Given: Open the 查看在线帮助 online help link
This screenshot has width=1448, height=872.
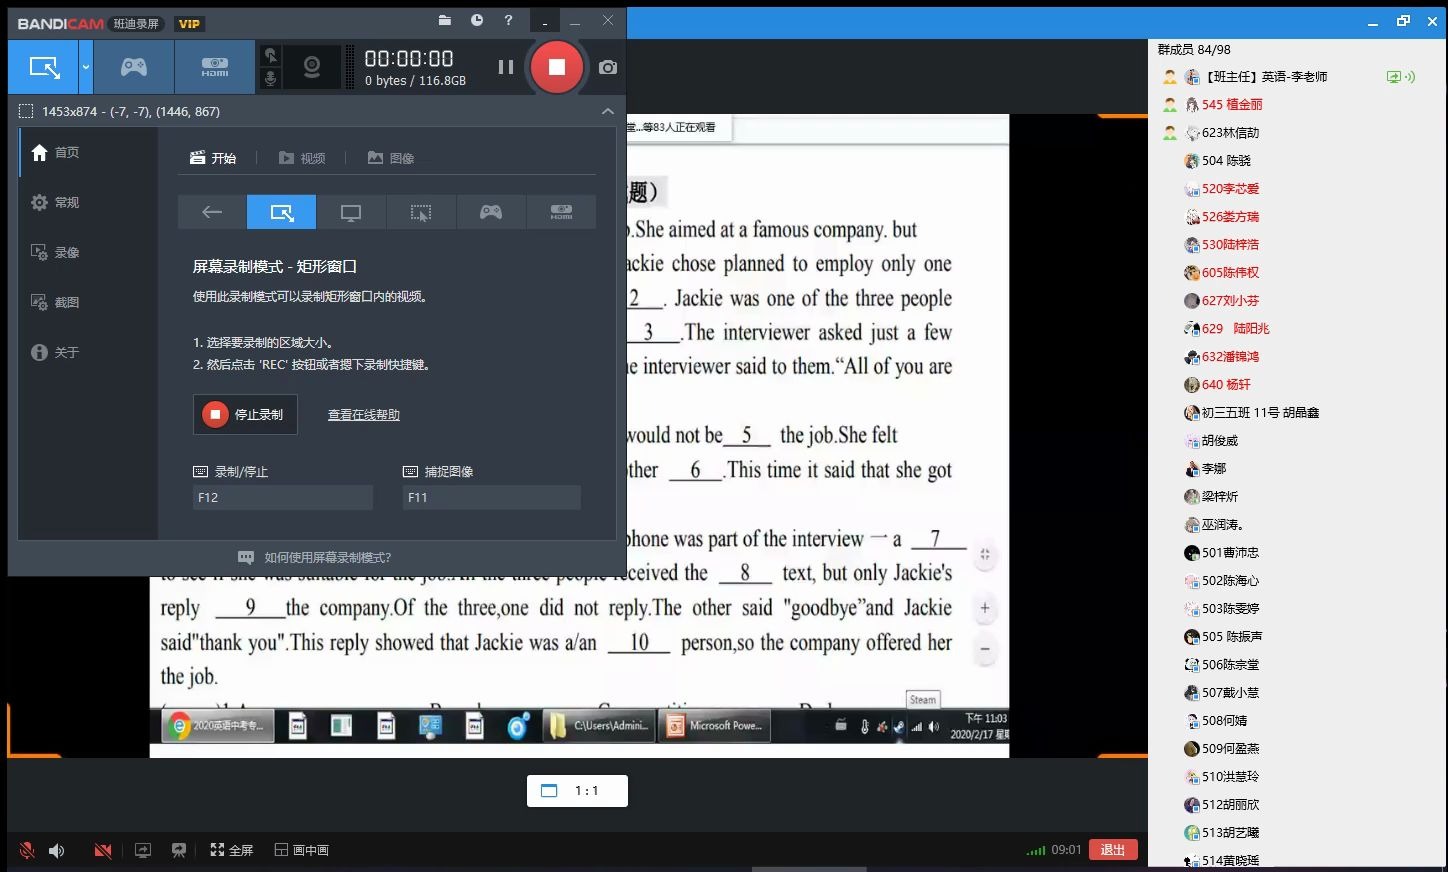Looking at the screenshot, I should pyautogui.click(x=364, y=415).
